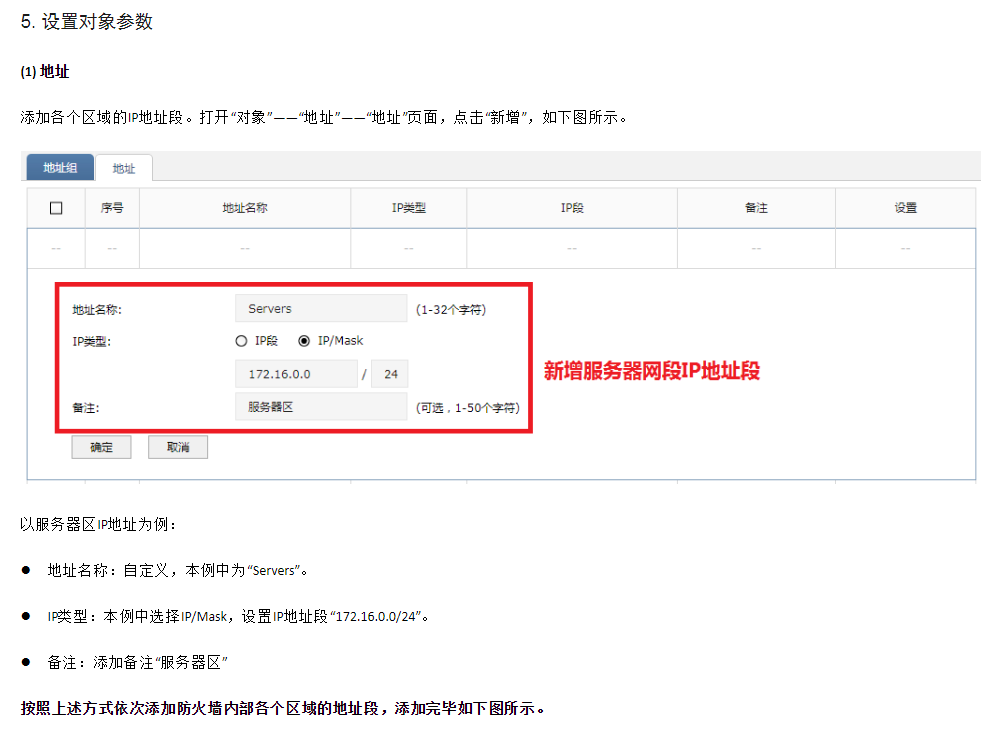Select the IP段 radio button
The height and width of the screenshot is (730, 996).
(x=241, y=341)
